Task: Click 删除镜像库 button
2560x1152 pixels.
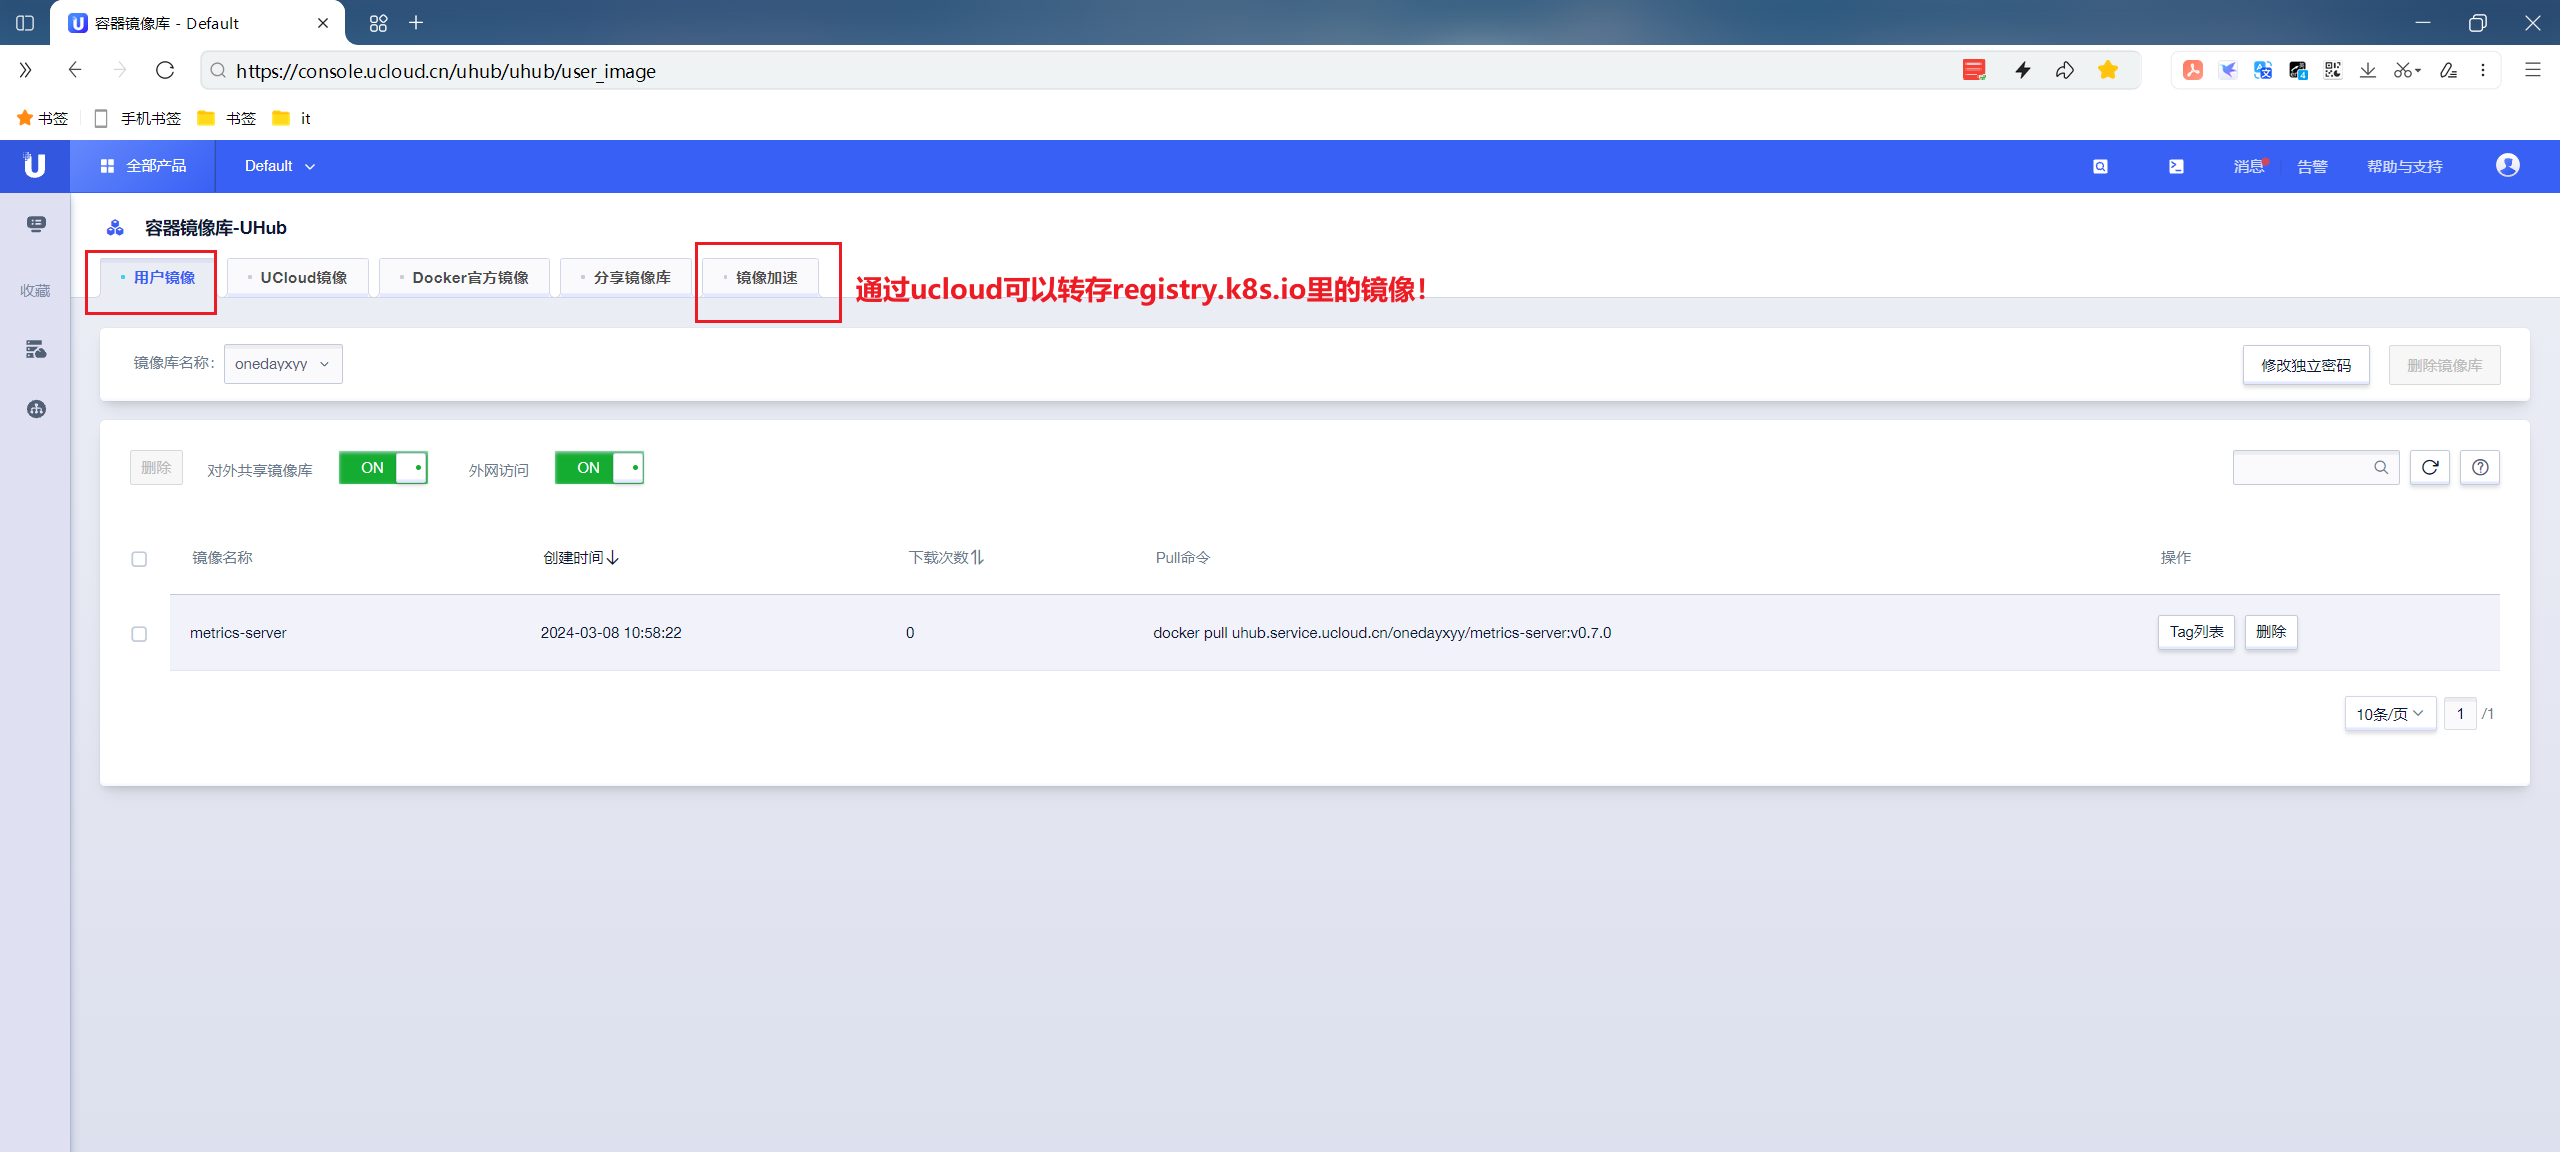Action: click(x=2445, y=365)
